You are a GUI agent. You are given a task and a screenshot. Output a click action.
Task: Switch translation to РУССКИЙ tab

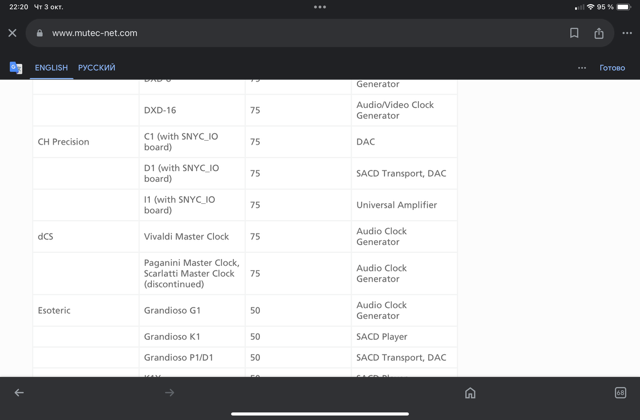[97, 68]
